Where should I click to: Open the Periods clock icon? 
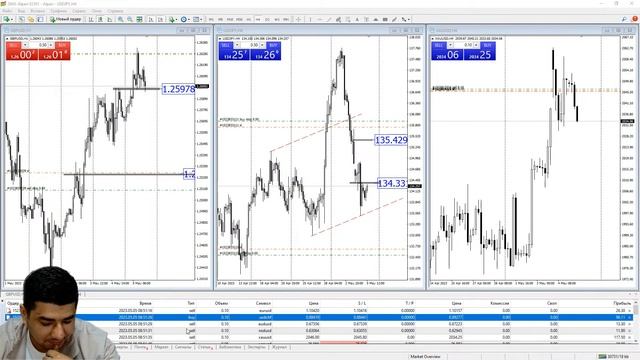[x=184, y=19]
